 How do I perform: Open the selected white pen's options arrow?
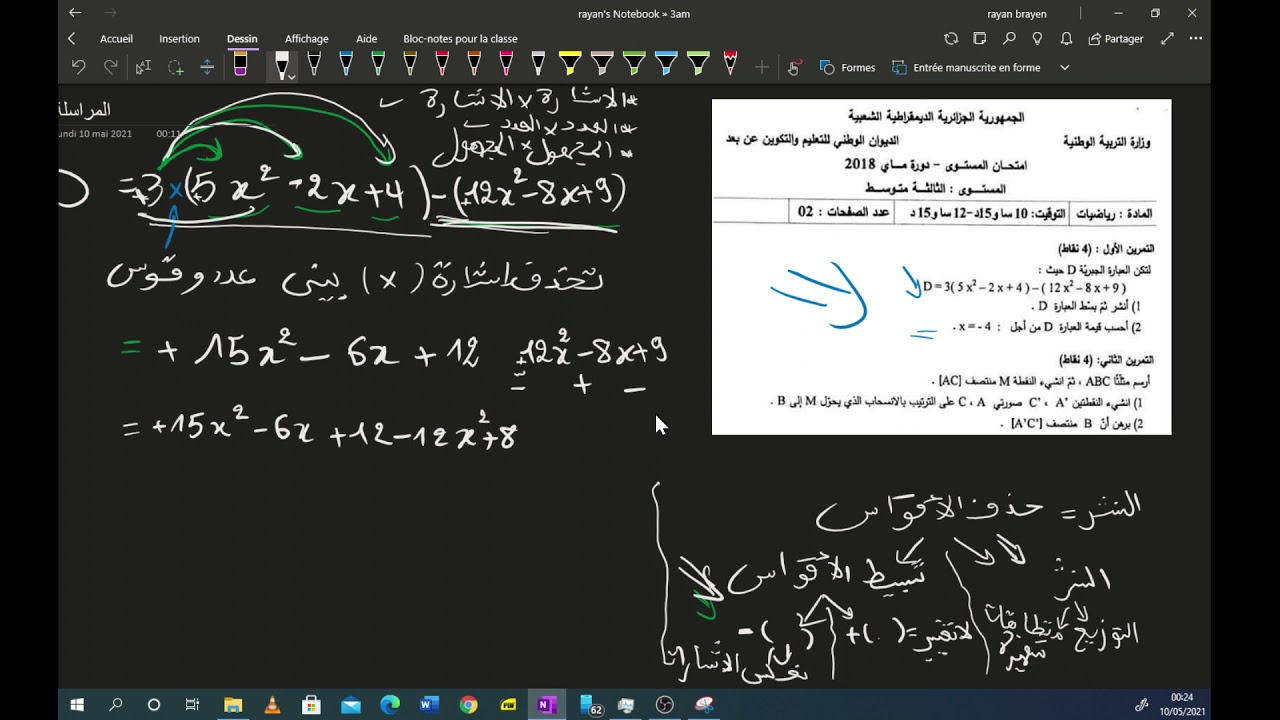[x=291, y=76]
